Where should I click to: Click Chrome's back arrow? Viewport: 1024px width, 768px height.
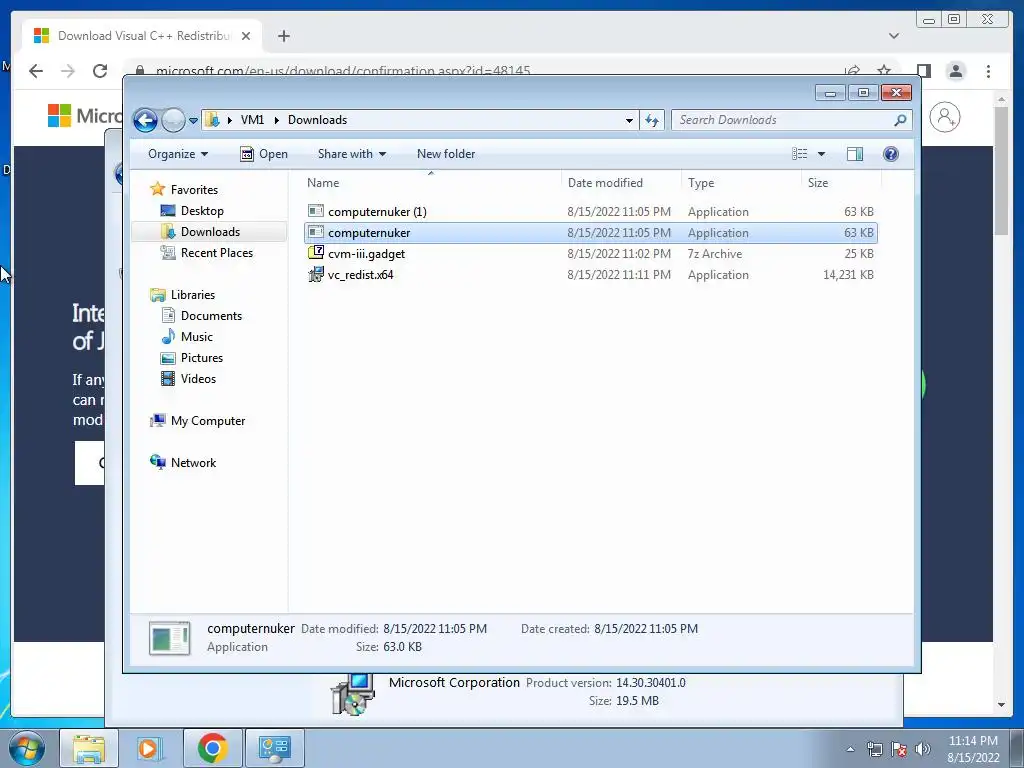coord(36,71)
